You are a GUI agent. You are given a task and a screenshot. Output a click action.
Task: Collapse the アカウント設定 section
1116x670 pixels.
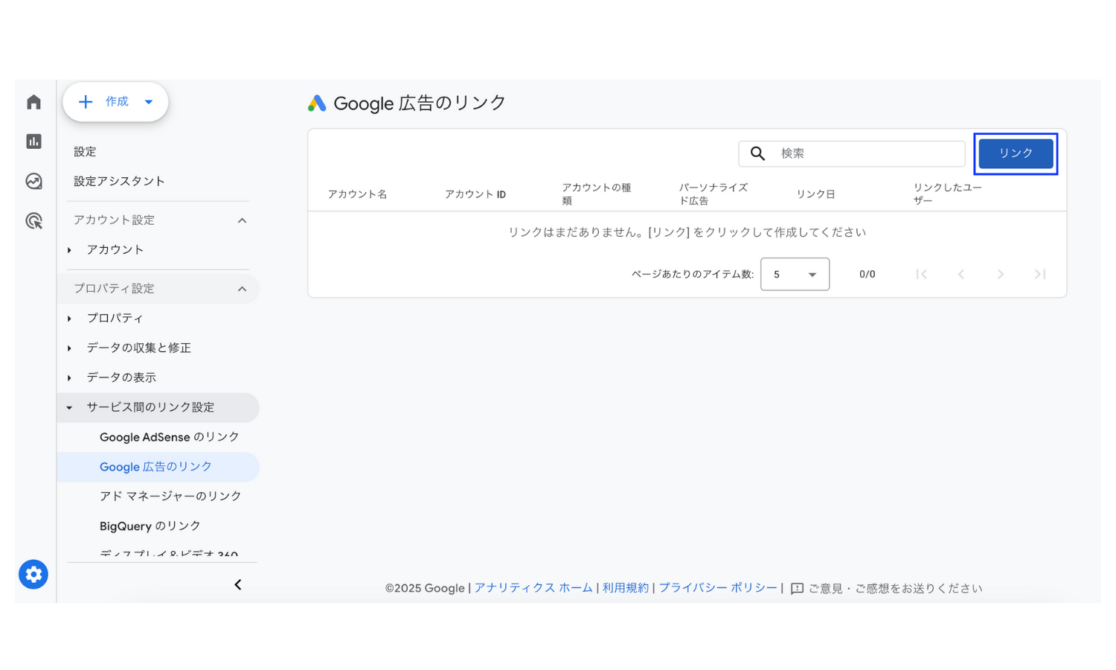click(x=241, y=220)
